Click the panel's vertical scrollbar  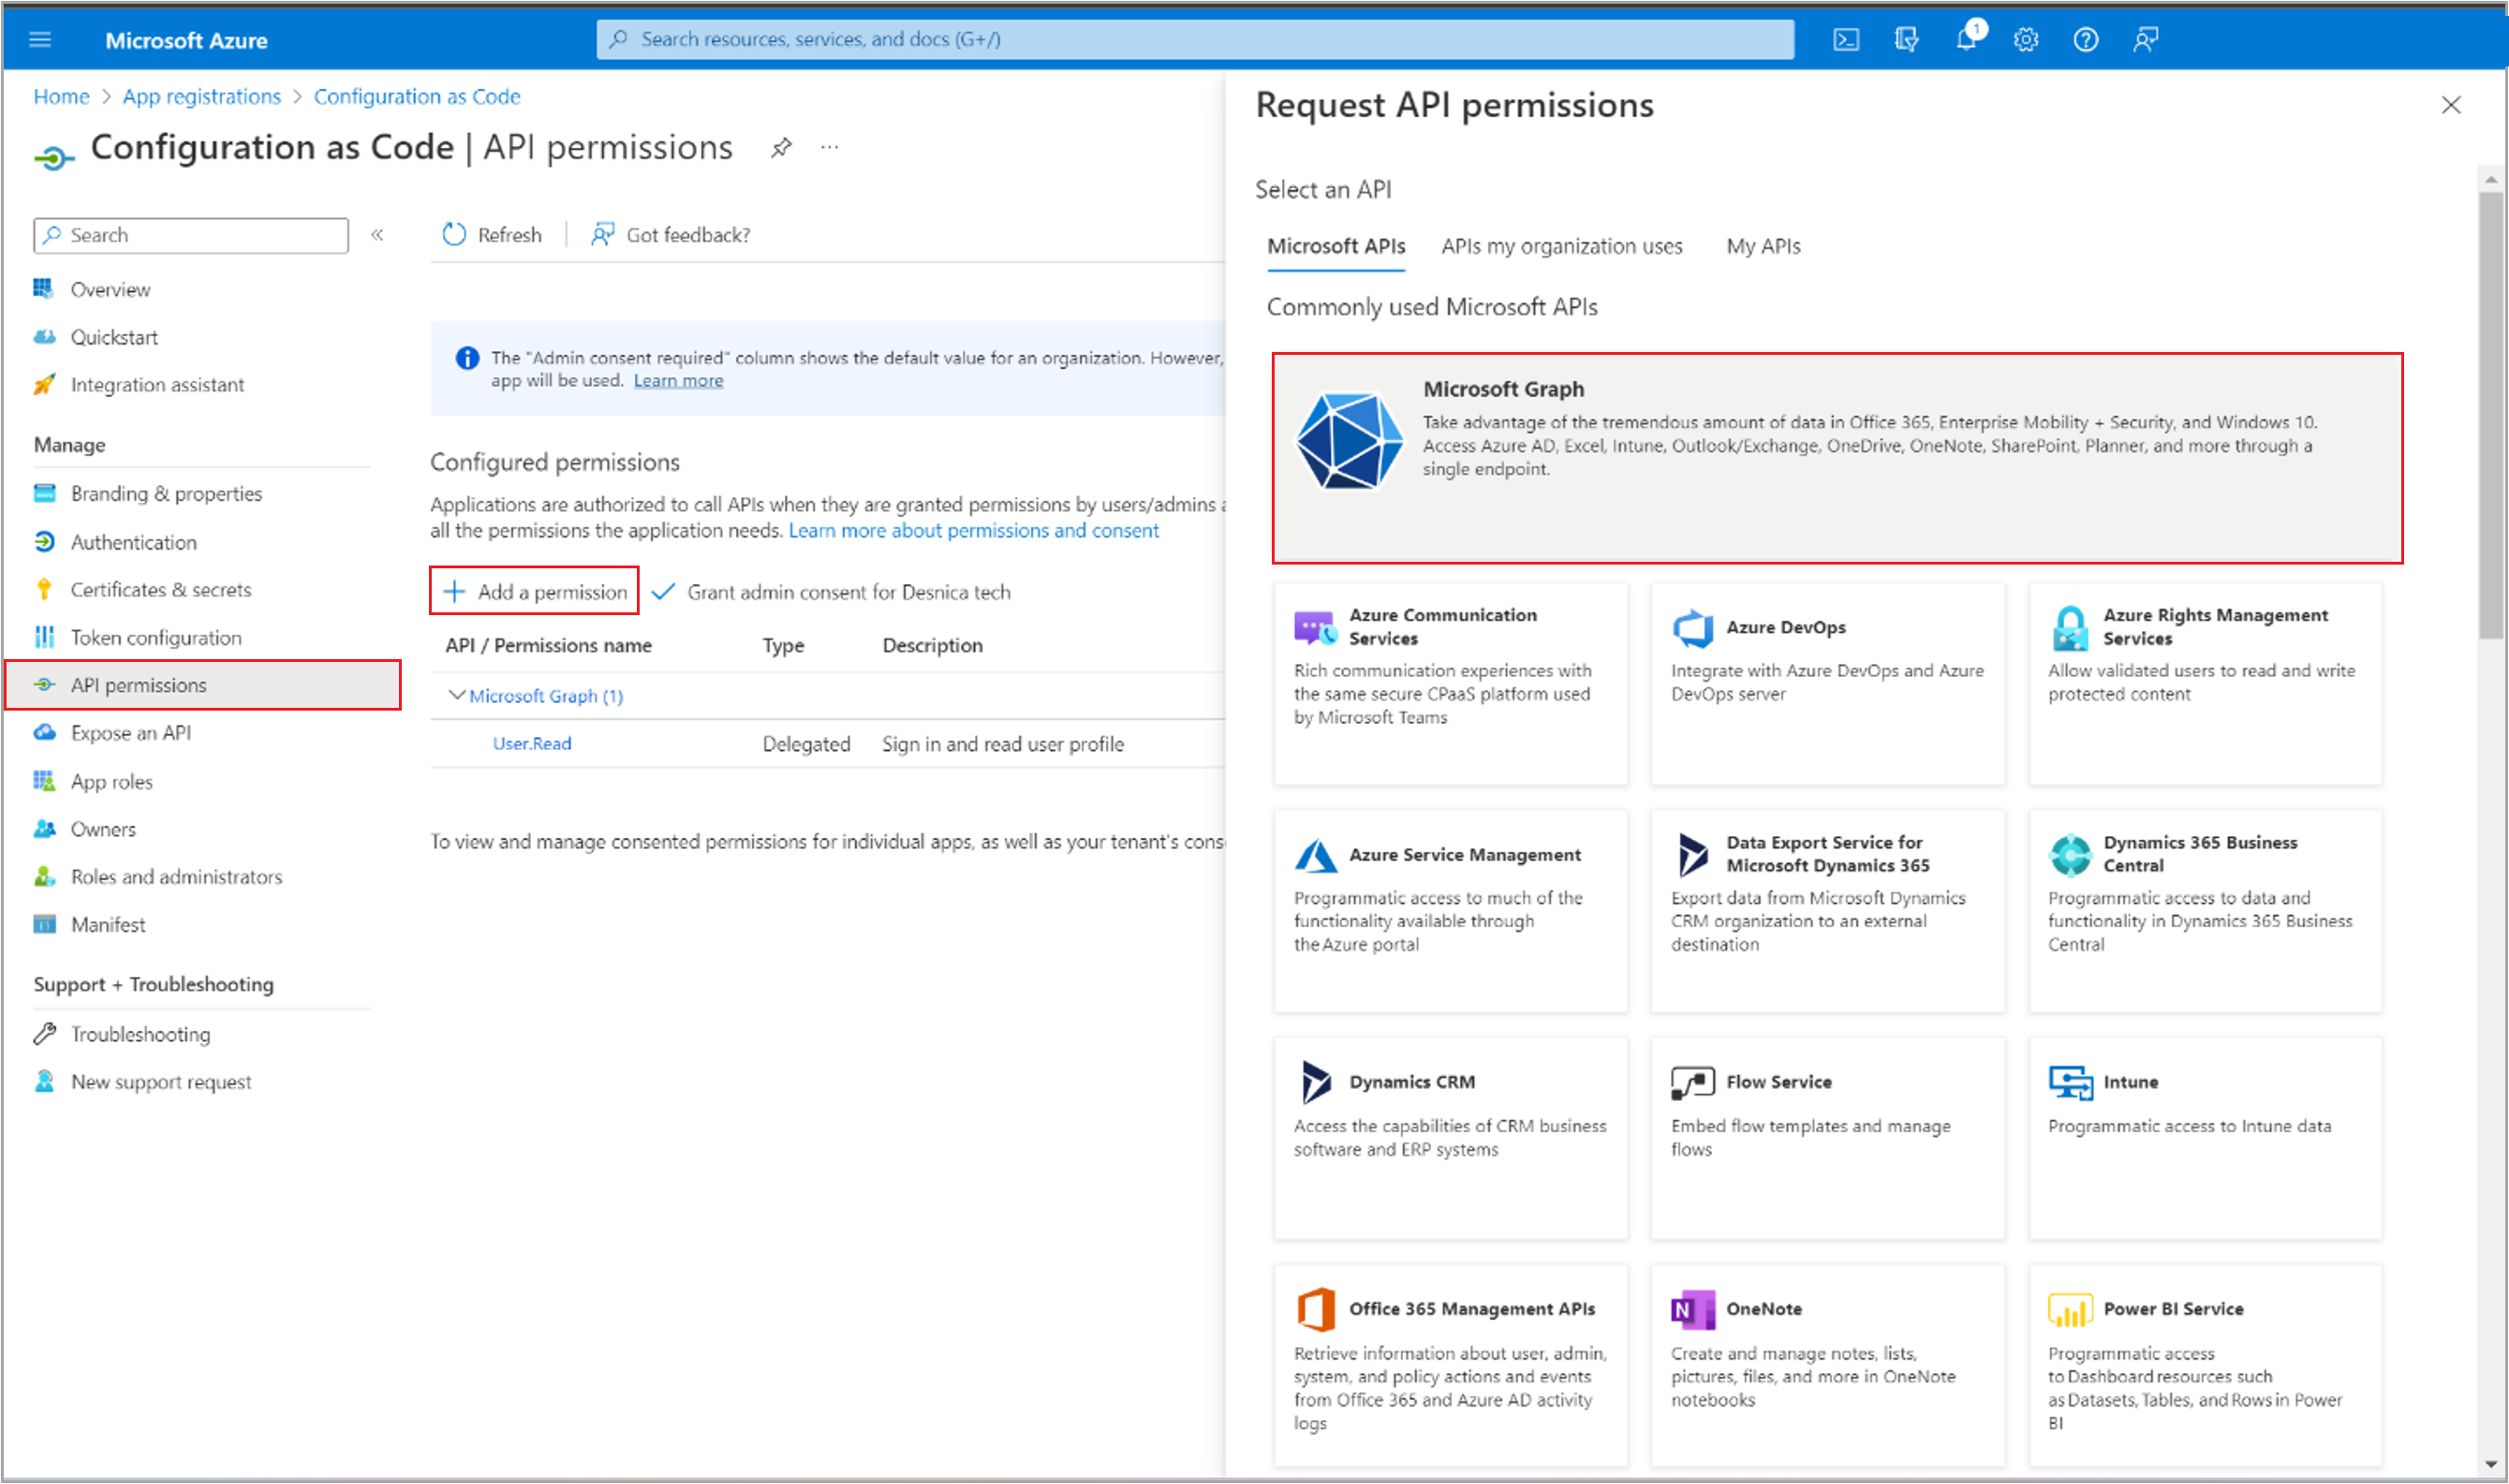point(2489,415)
